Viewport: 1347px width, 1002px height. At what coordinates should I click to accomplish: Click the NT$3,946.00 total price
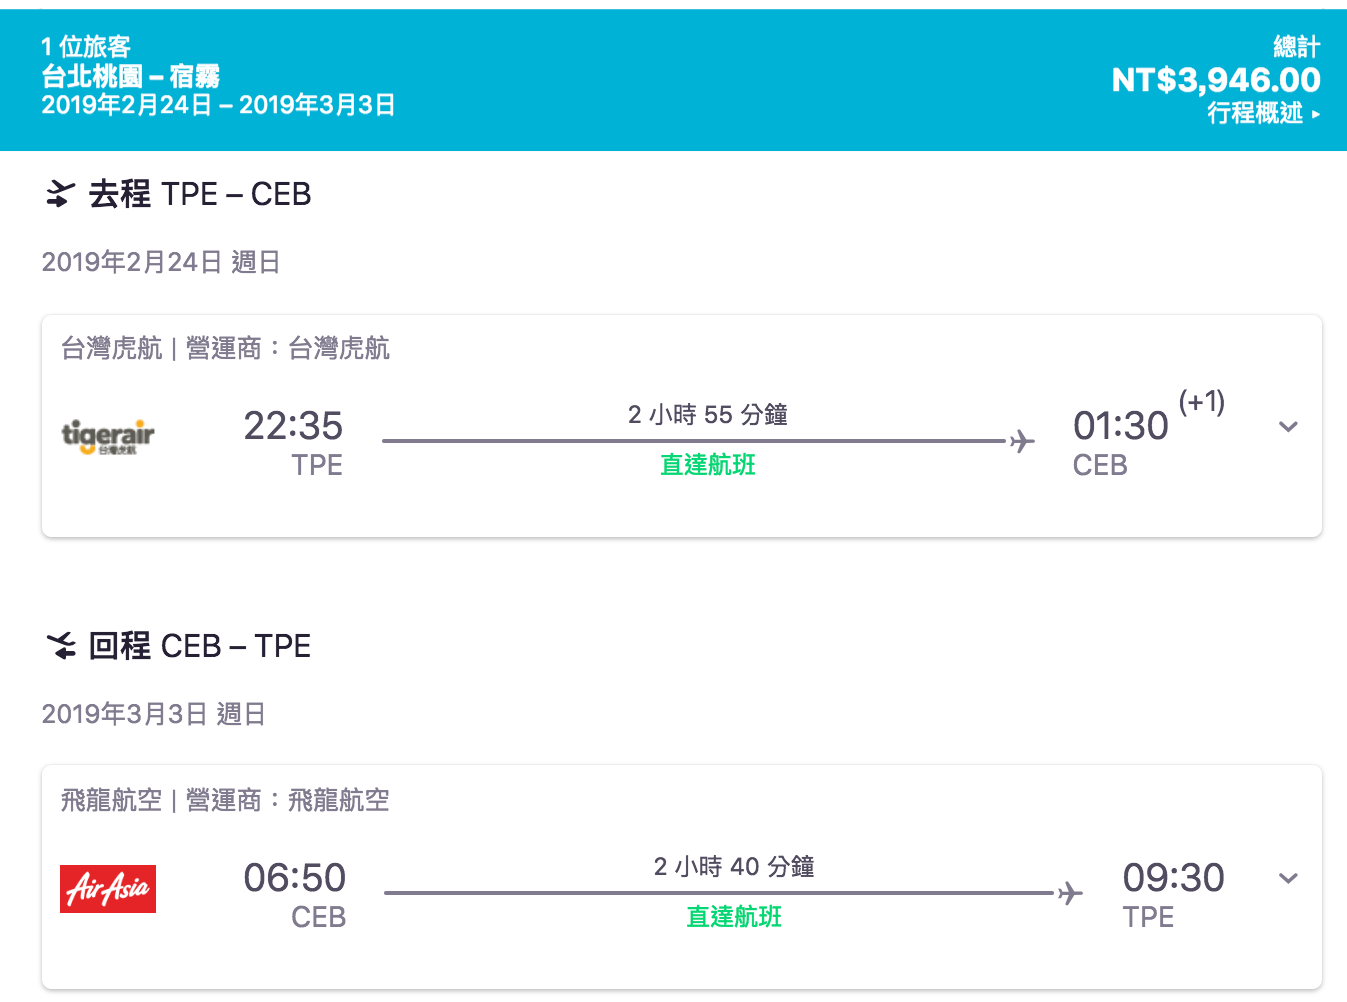tap(1215, 80)
